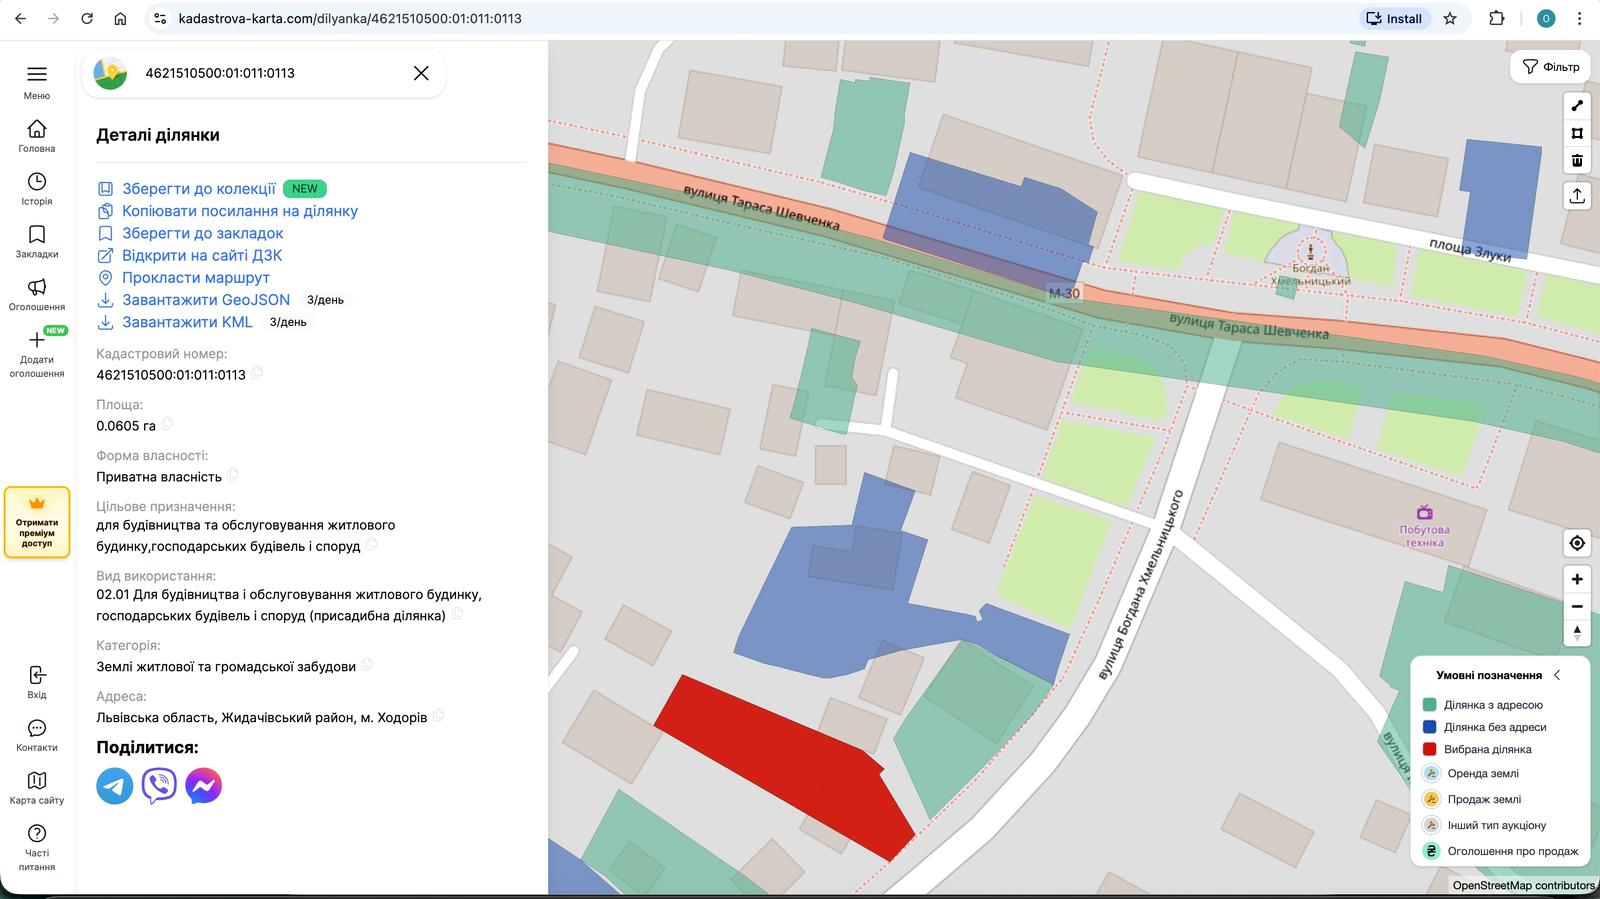Open browser extensions puzzle icon
The height and width of the screenshot is (899, 1600).
tap(1497, 18)
